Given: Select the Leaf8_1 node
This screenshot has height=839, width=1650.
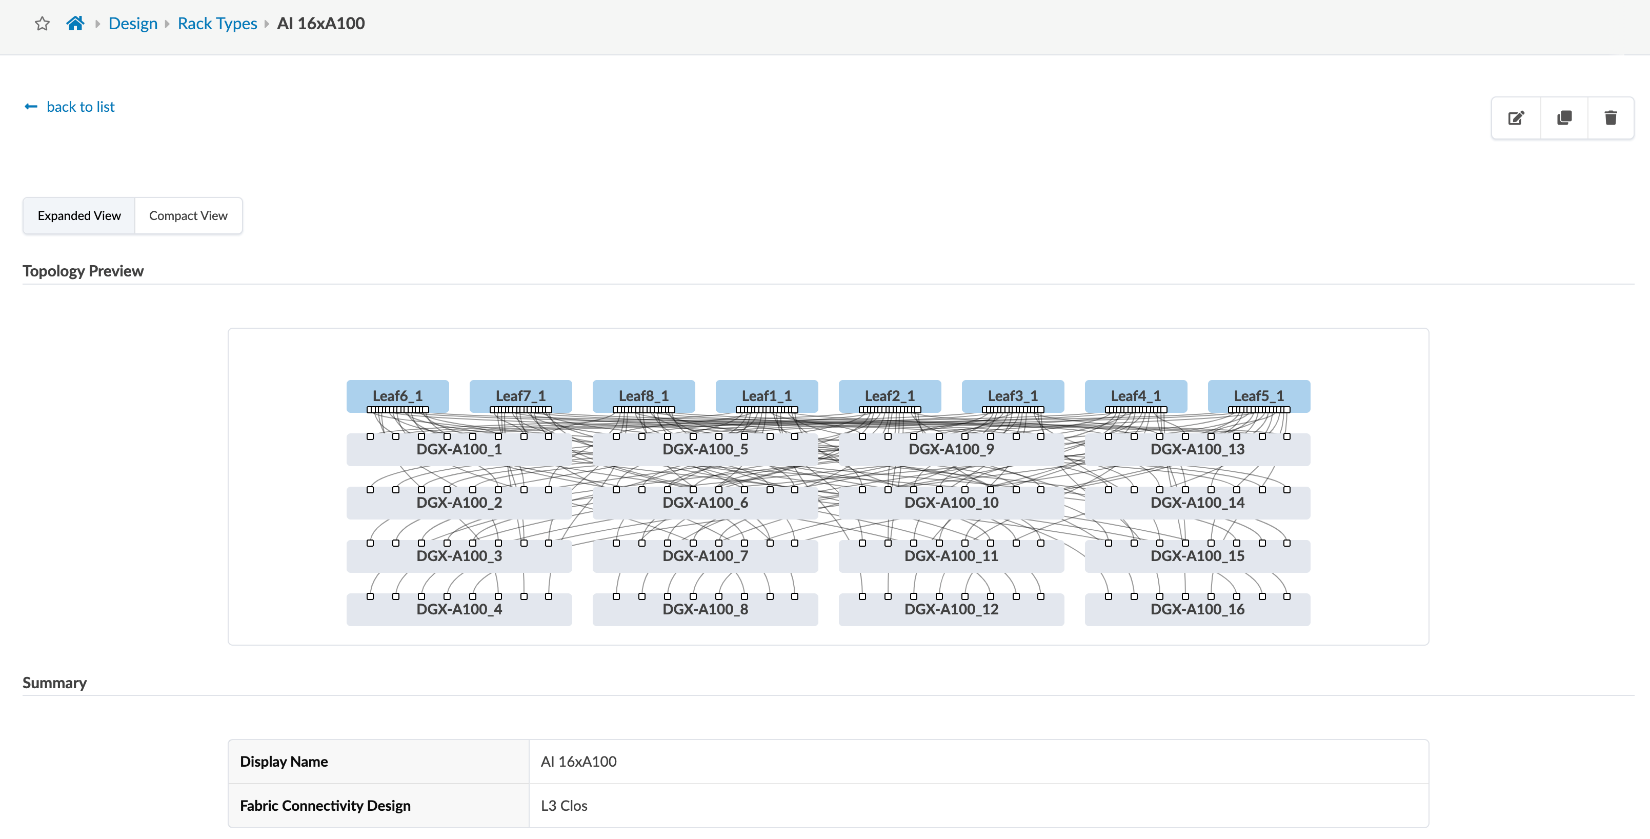Looking at the screenshot, I should (x=644, y=396).
